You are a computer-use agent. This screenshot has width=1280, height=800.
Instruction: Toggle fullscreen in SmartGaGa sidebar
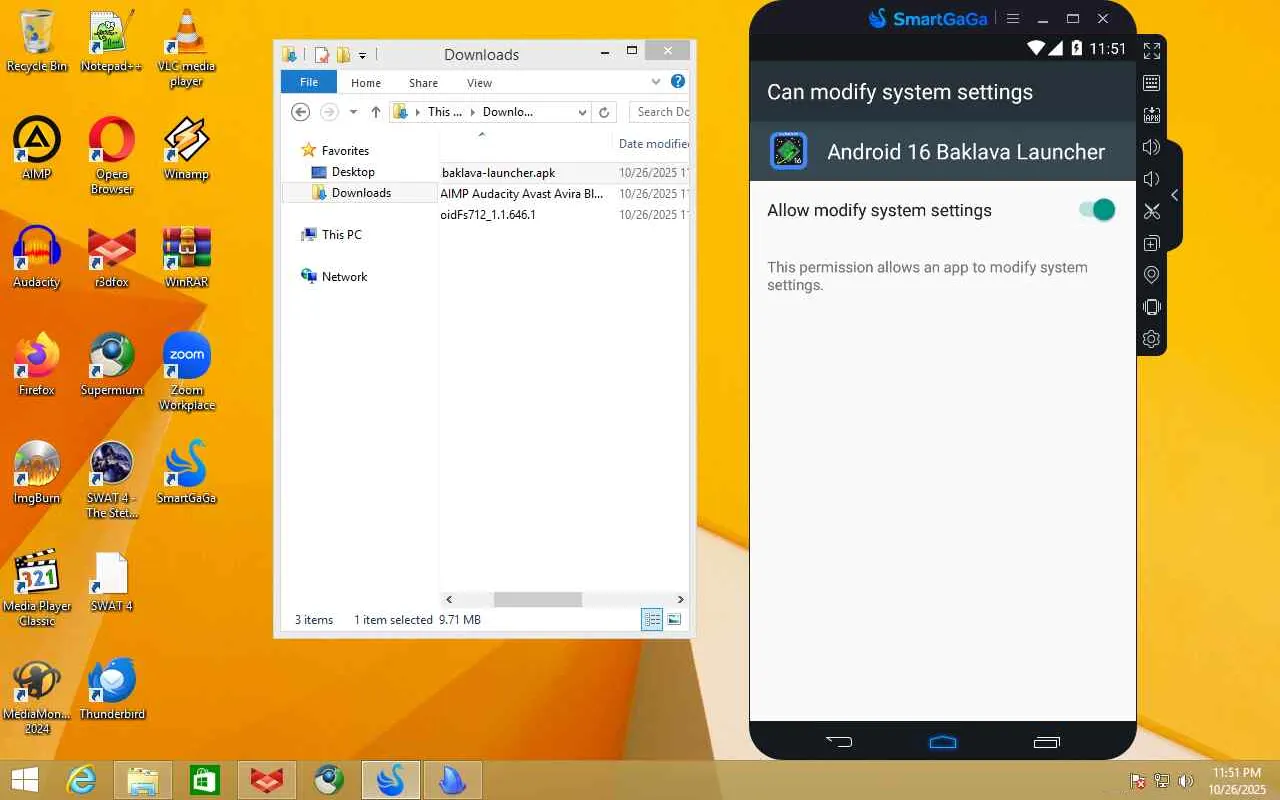pos(1151,50)
